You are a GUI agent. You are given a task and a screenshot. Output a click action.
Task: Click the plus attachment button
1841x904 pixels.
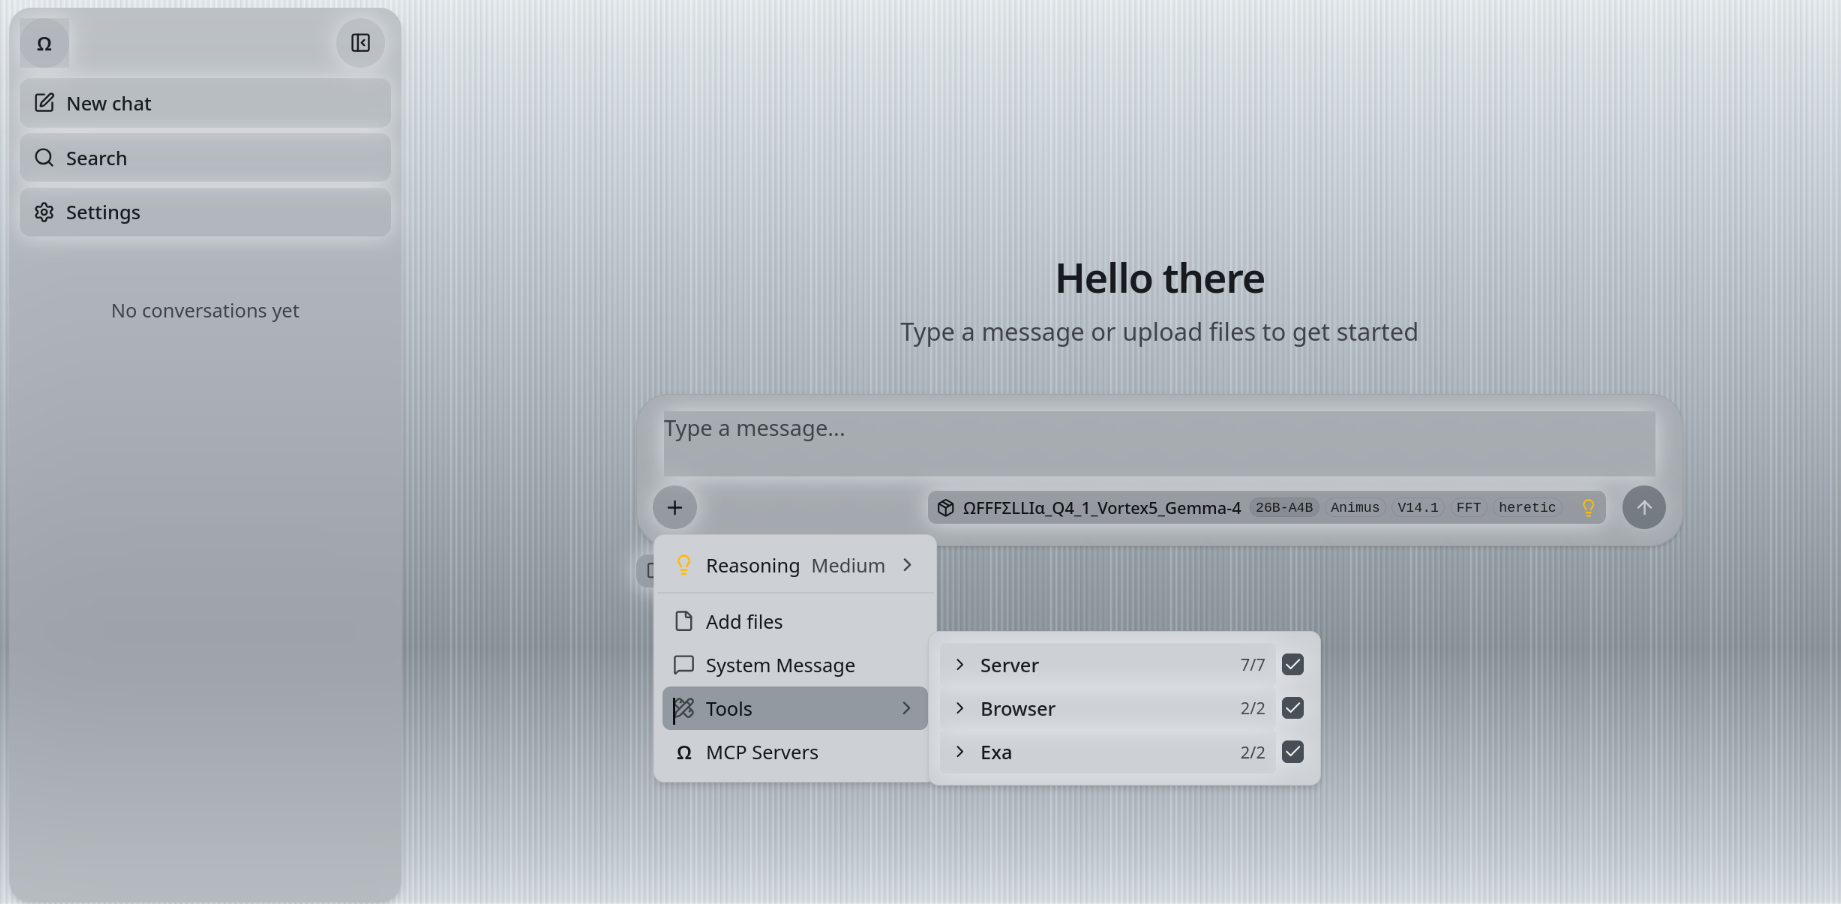point(675,507)
